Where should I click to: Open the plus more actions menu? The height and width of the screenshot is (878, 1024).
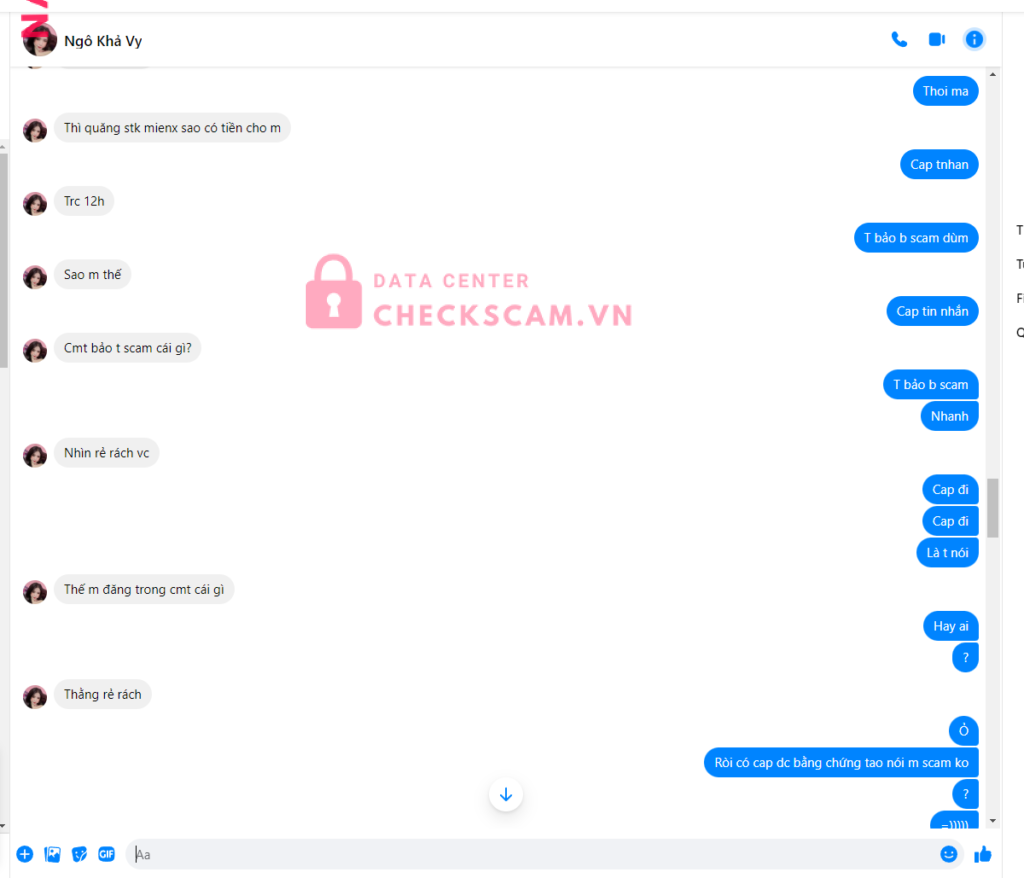coord(25,854)
